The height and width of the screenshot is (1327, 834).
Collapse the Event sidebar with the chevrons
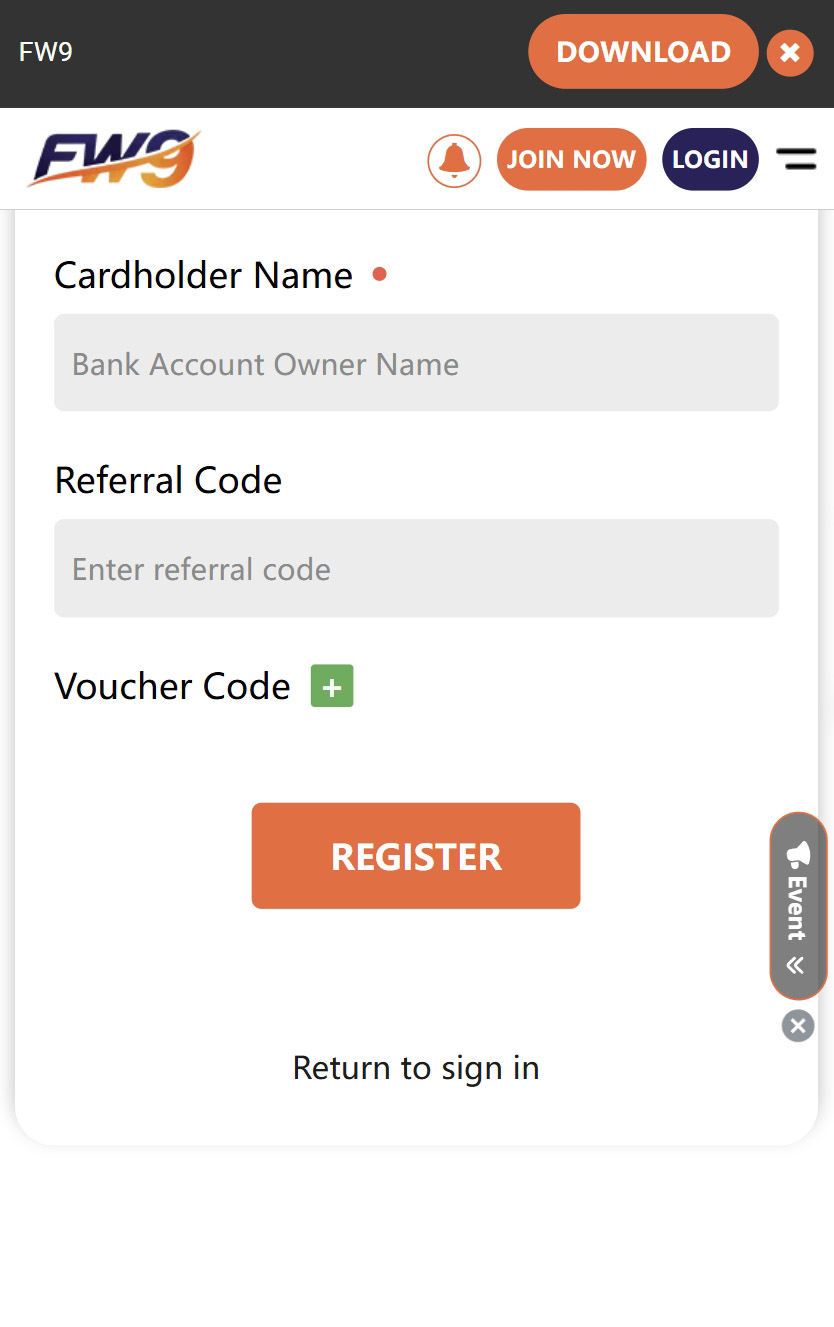797,963
